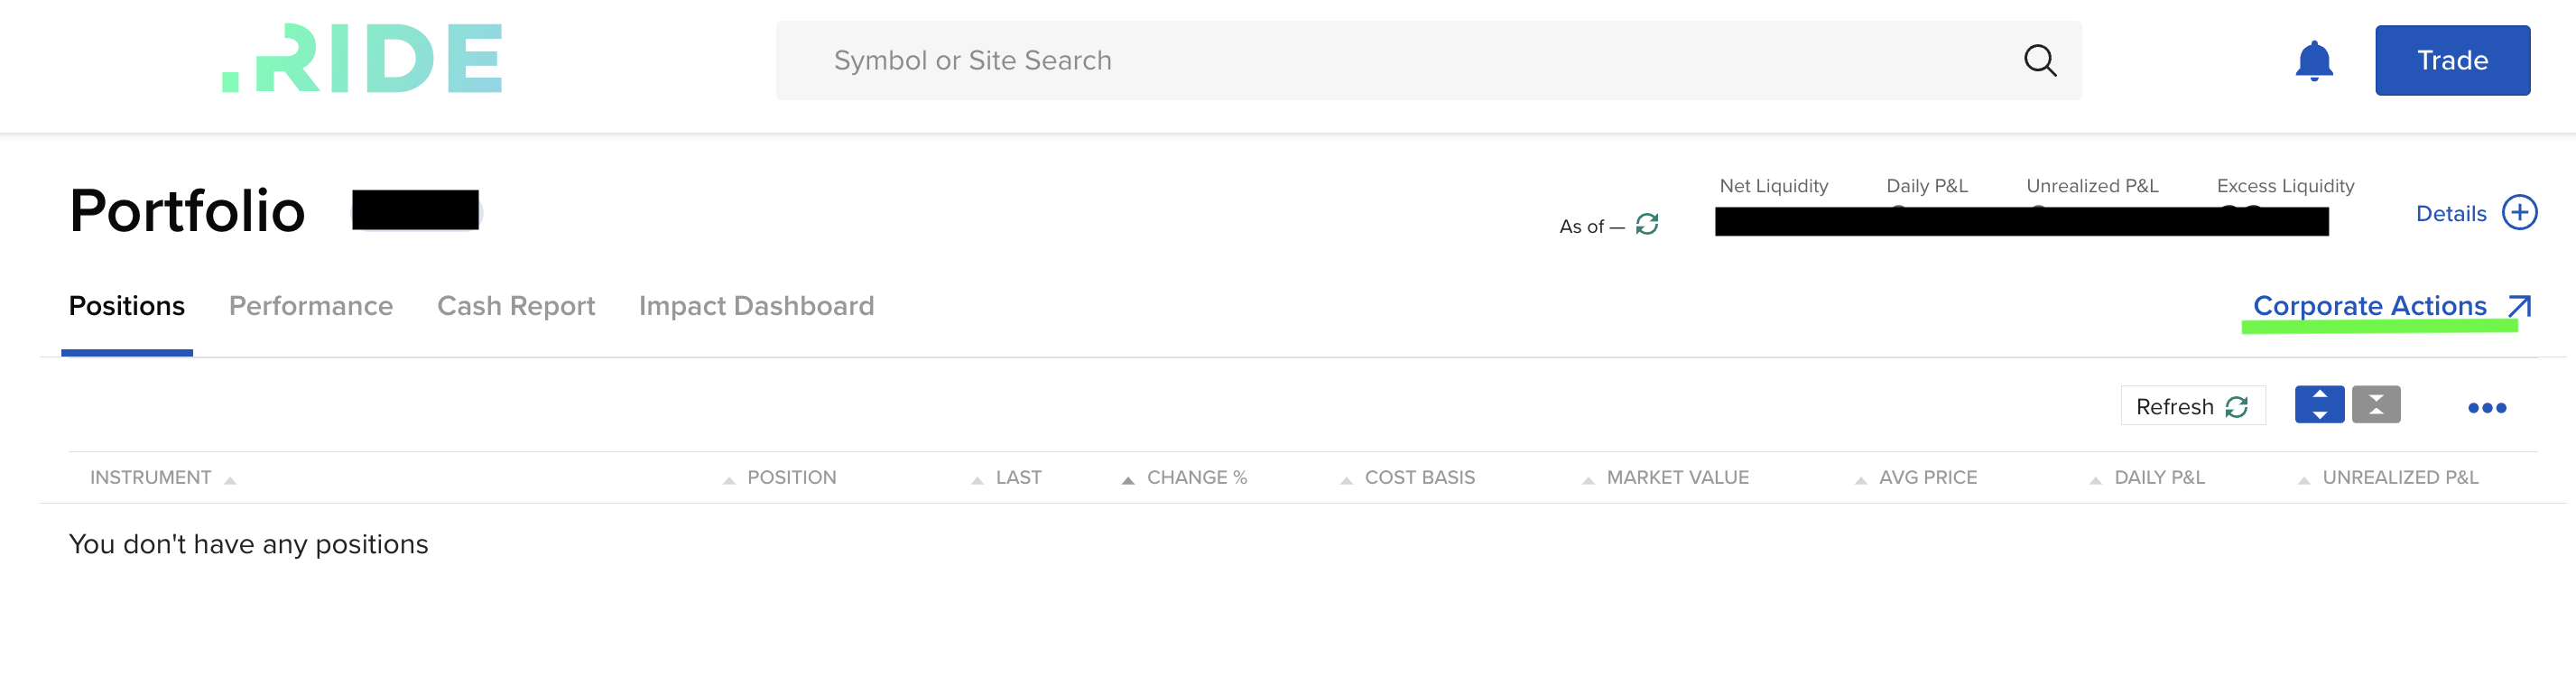2576x695 pixels.
Task: Focus the Symbol or Site Search field
Action: [1400, 61]
